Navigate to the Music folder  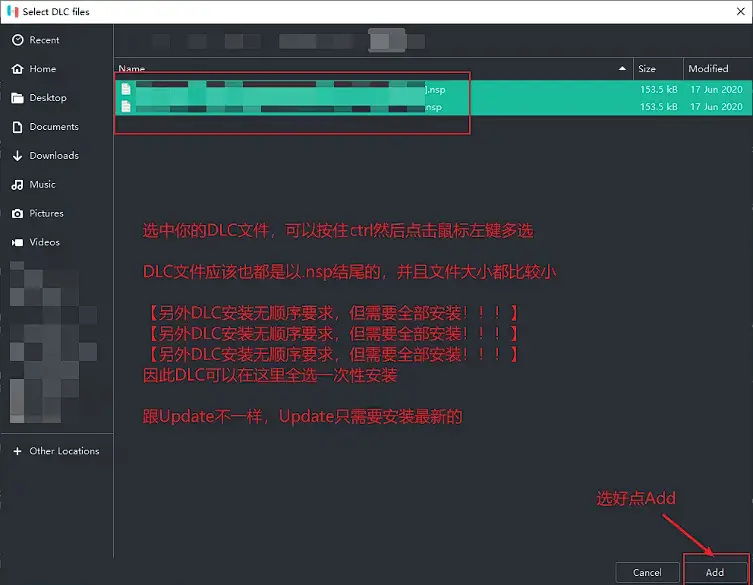click(42, 185)
